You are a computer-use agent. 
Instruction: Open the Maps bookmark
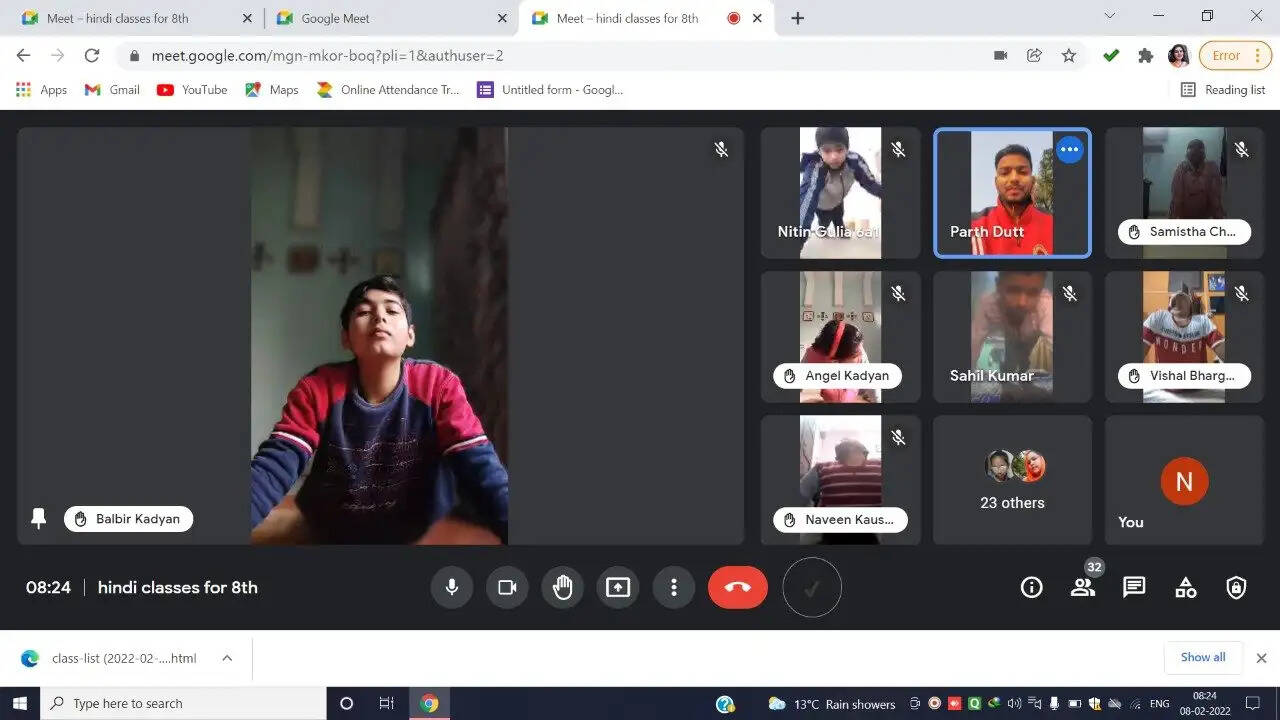[x=271, y=90]
